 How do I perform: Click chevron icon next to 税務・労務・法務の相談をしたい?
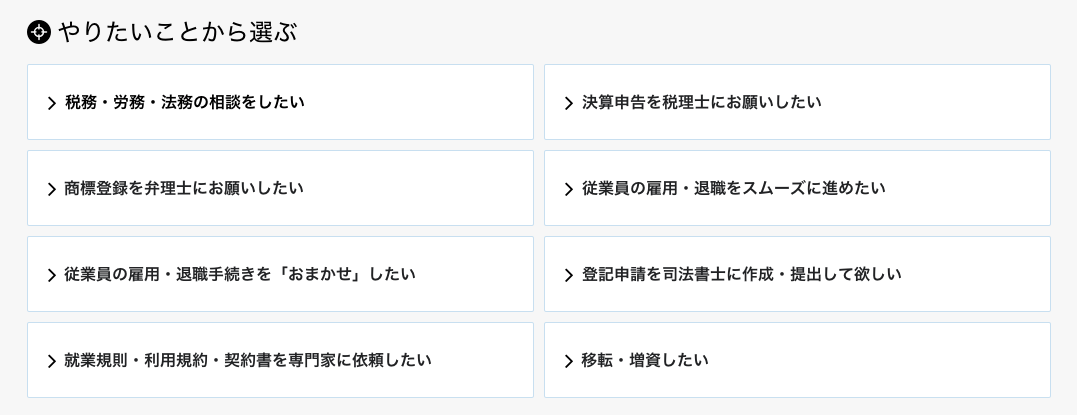tap(52, 103)
